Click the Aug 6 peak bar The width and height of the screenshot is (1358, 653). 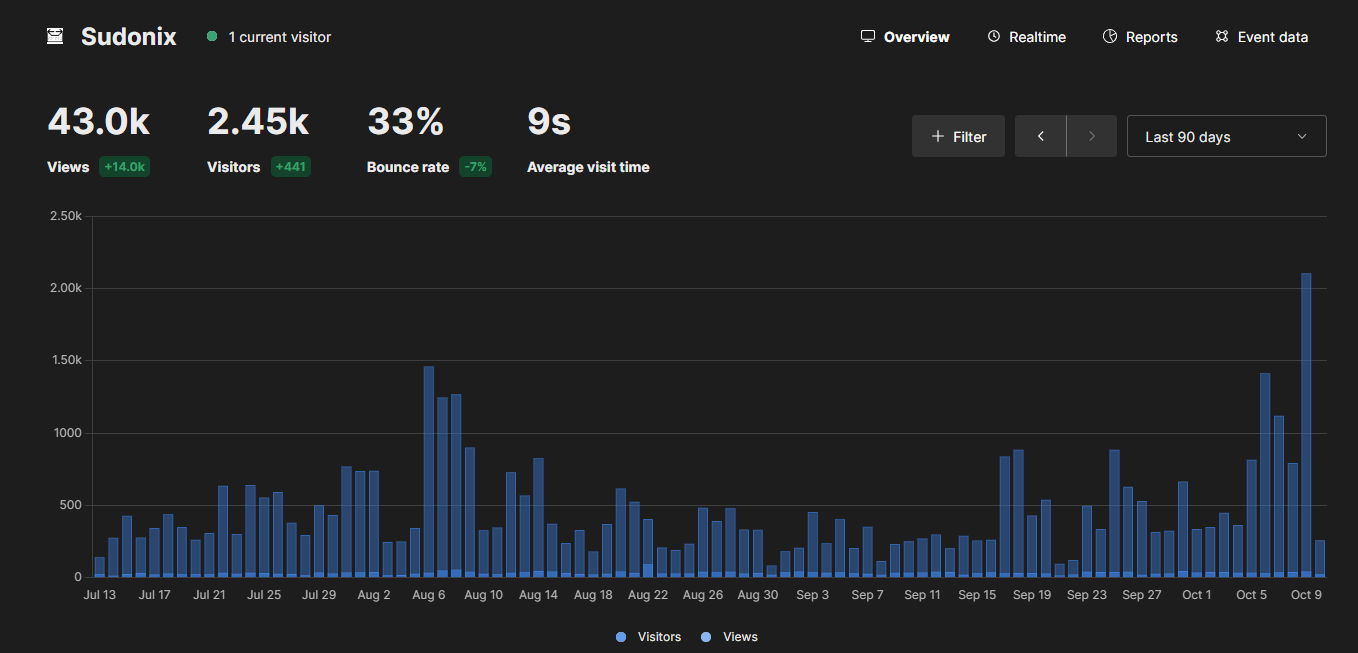tap(429, 470)
